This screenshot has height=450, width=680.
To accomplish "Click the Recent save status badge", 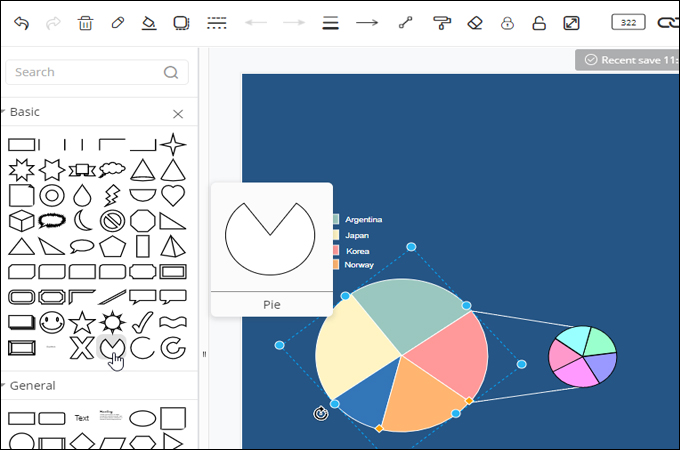I will point(627,60).
